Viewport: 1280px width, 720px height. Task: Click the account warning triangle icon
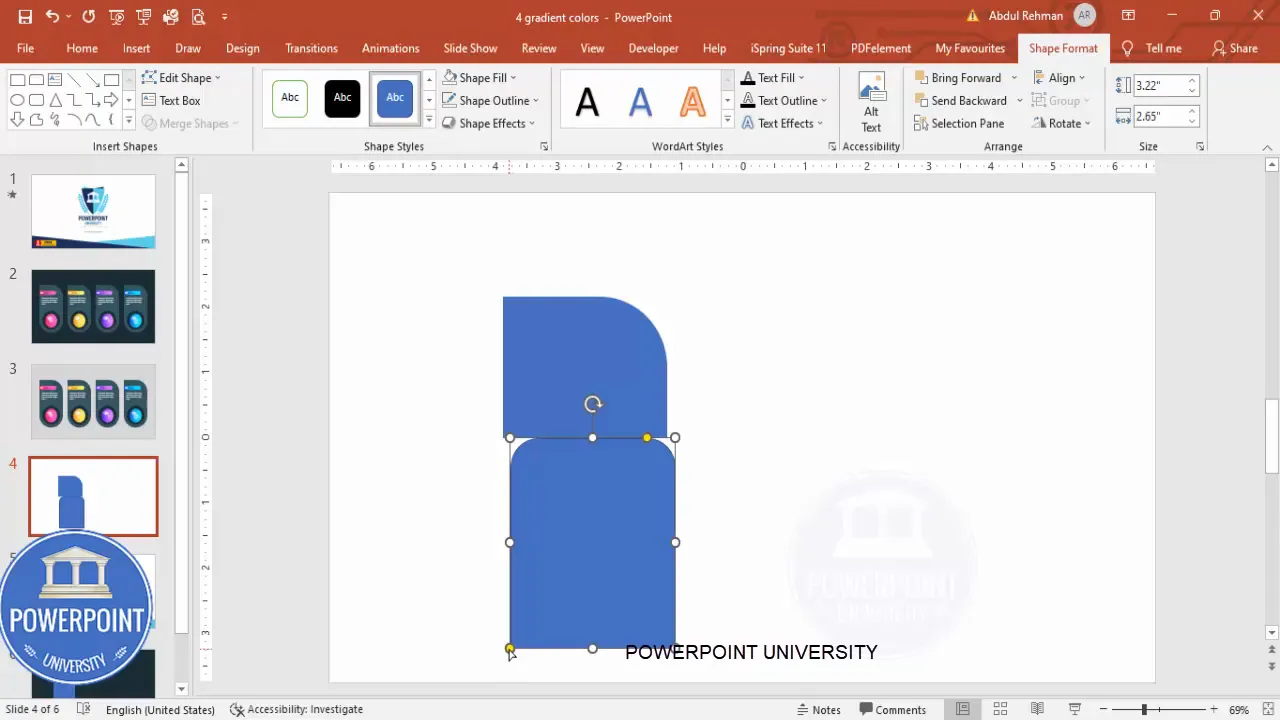click(973, 16)
